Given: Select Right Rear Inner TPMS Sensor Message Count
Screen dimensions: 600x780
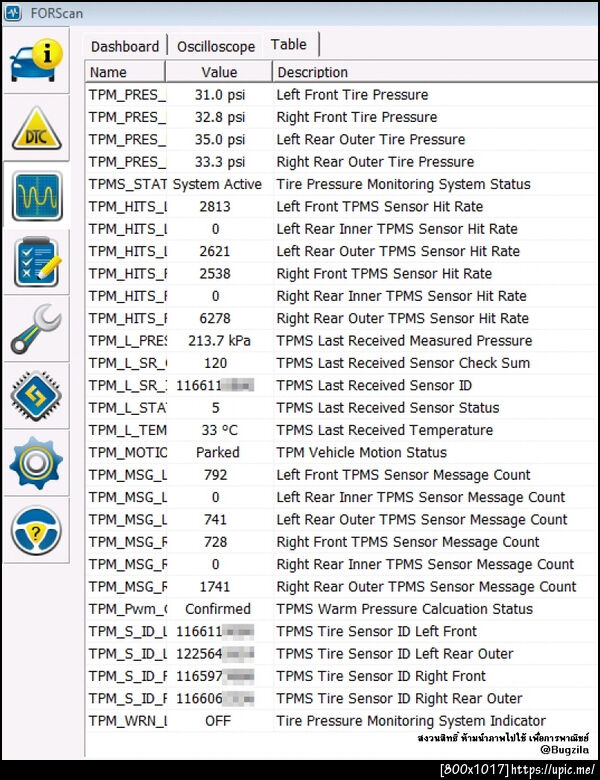Looking at the screenshot, I should point(425,565).
